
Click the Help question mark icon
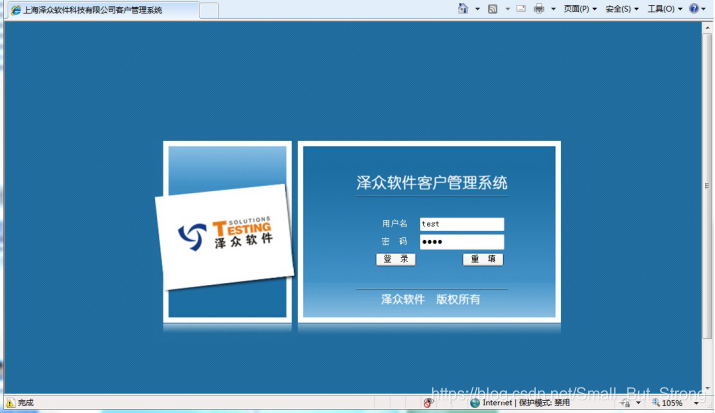pyautogui.click(x=694, y=8)
